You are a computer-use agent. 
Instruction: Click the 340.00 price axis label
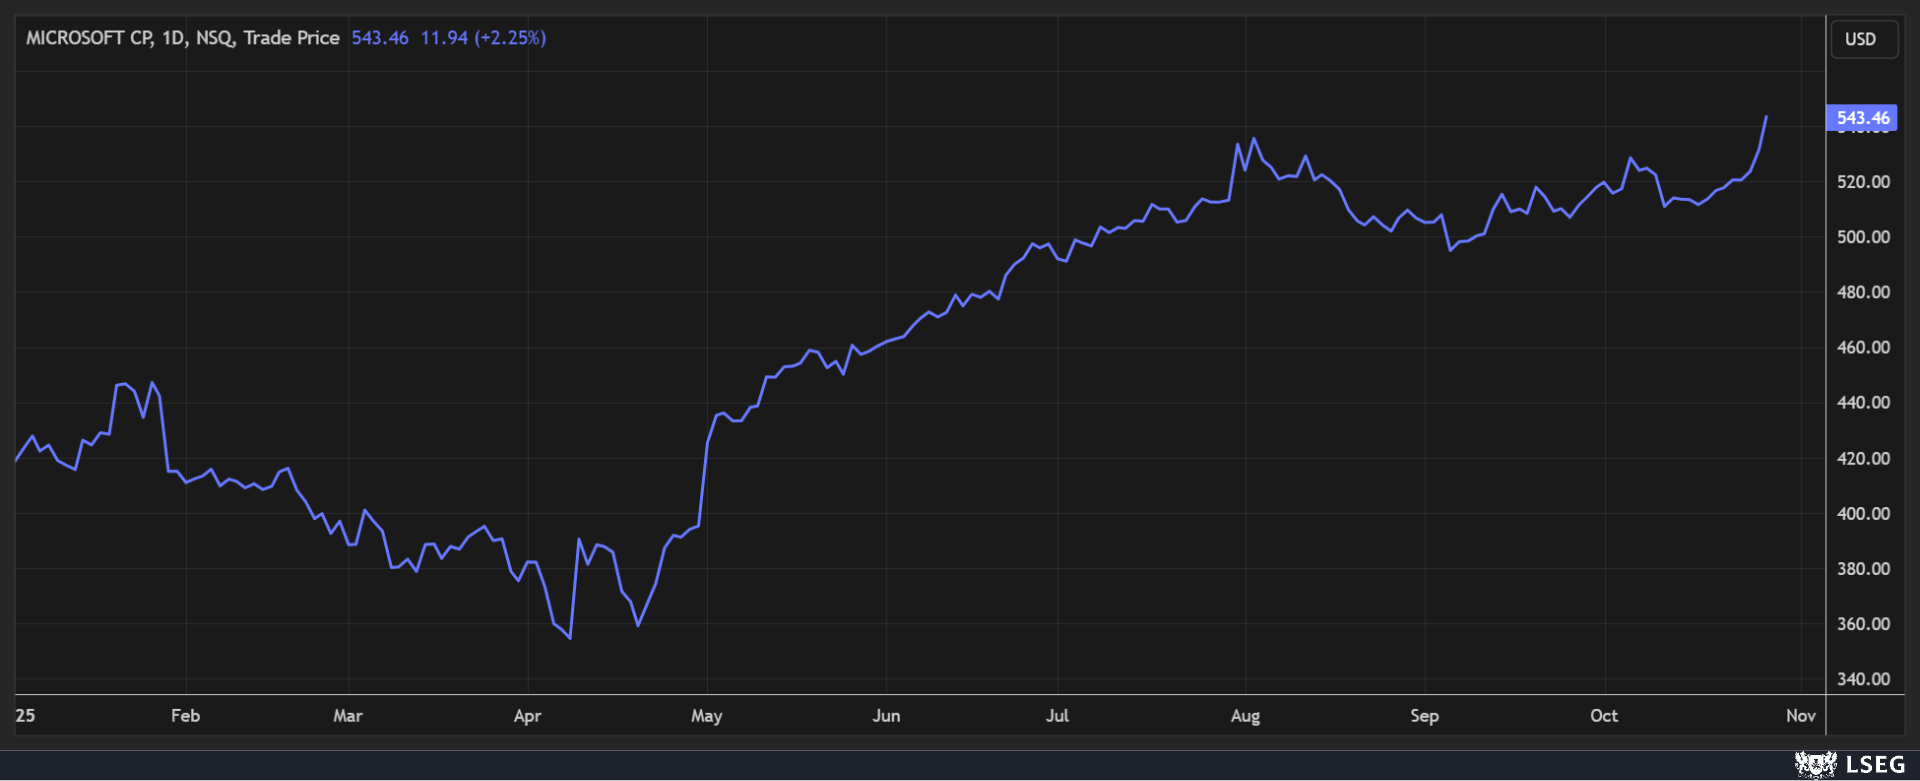[x=1863, y=679]
